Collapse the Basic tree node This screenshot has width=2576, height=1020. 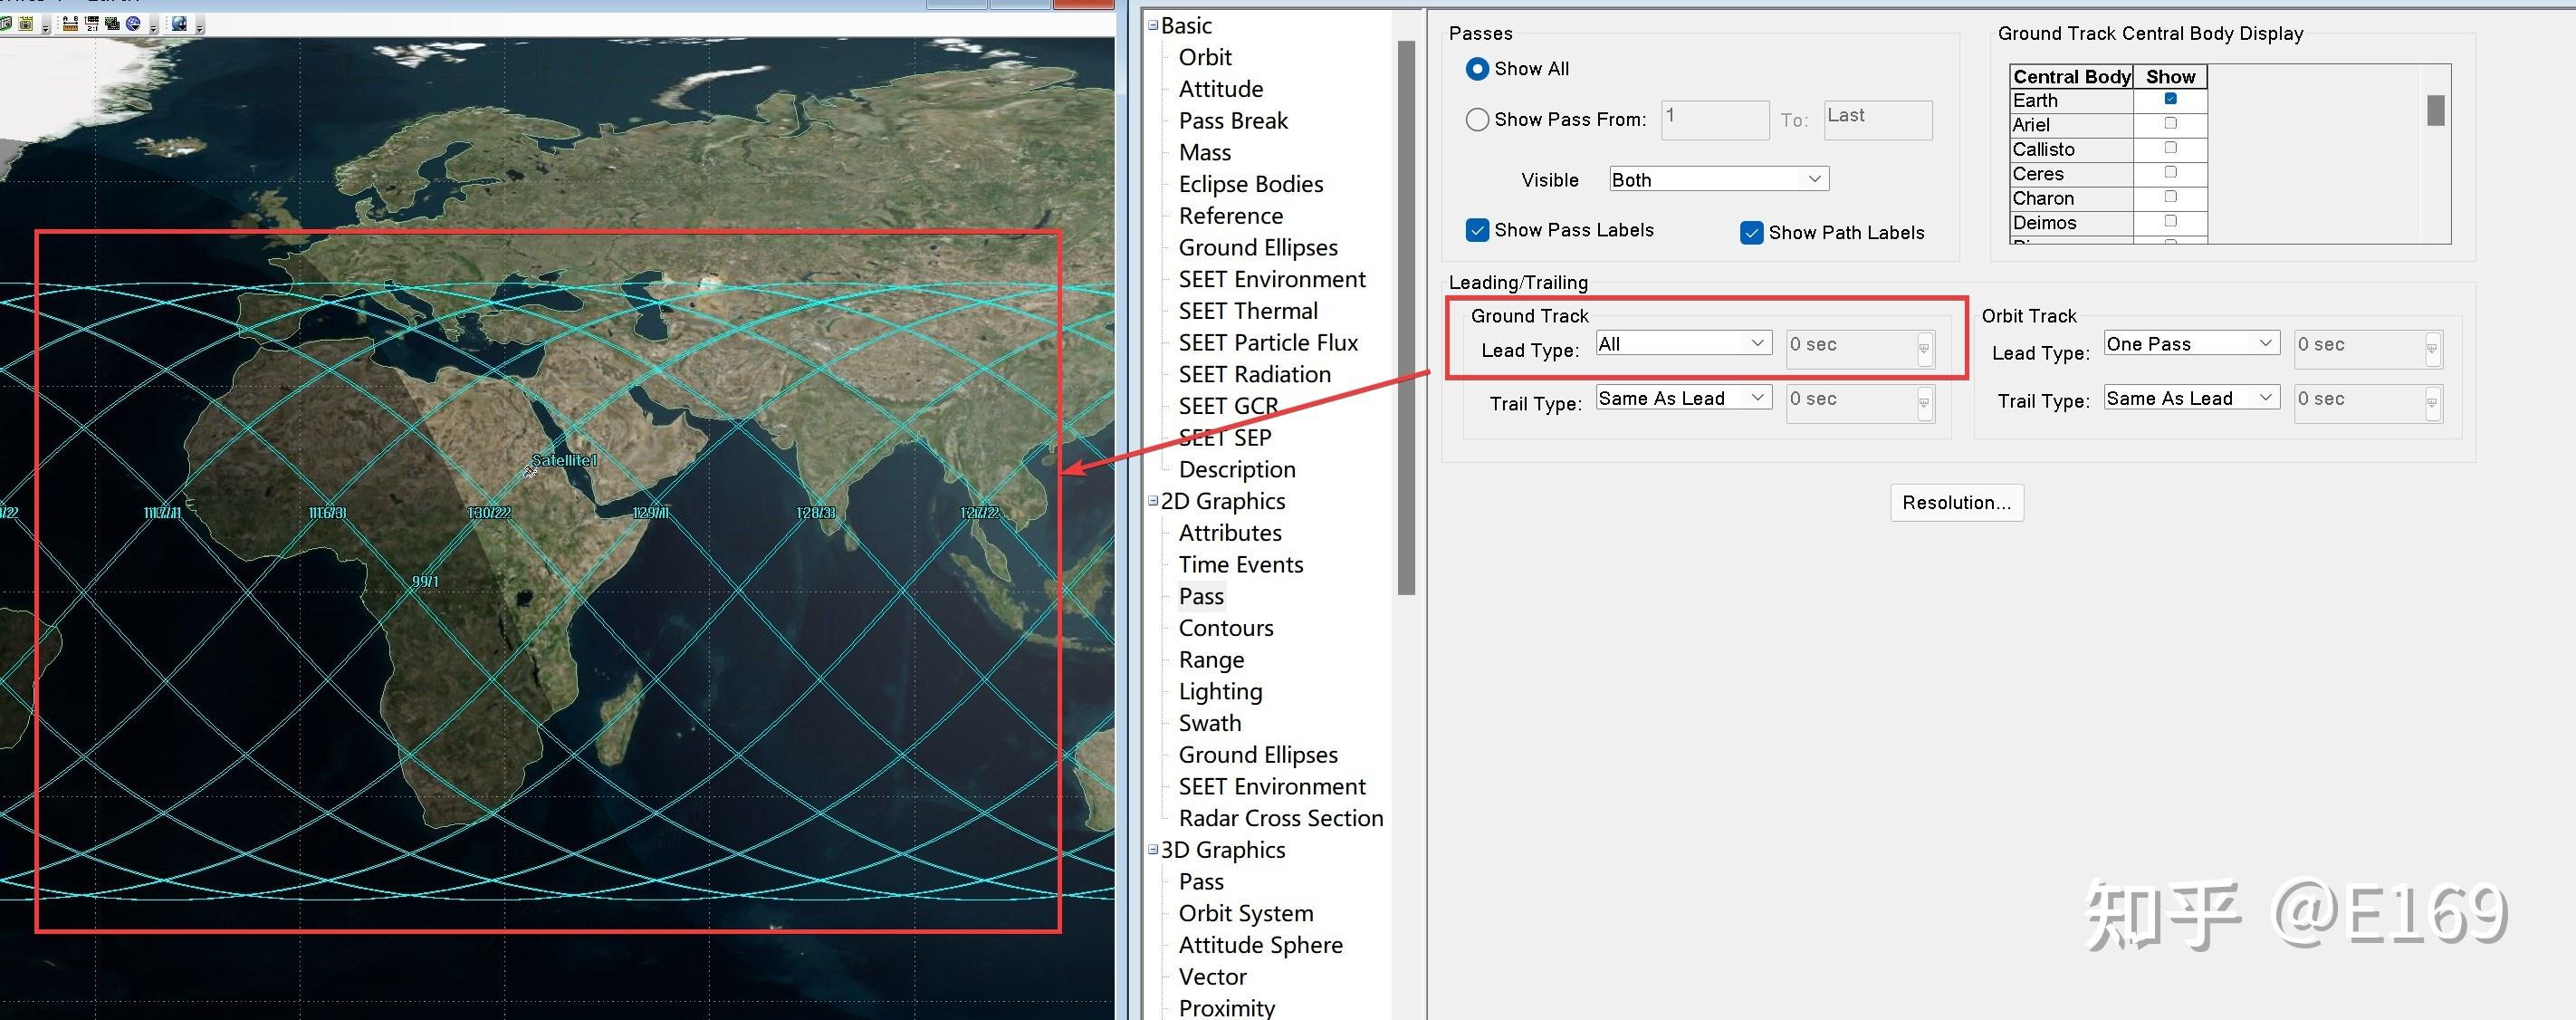coord(1153,26)
